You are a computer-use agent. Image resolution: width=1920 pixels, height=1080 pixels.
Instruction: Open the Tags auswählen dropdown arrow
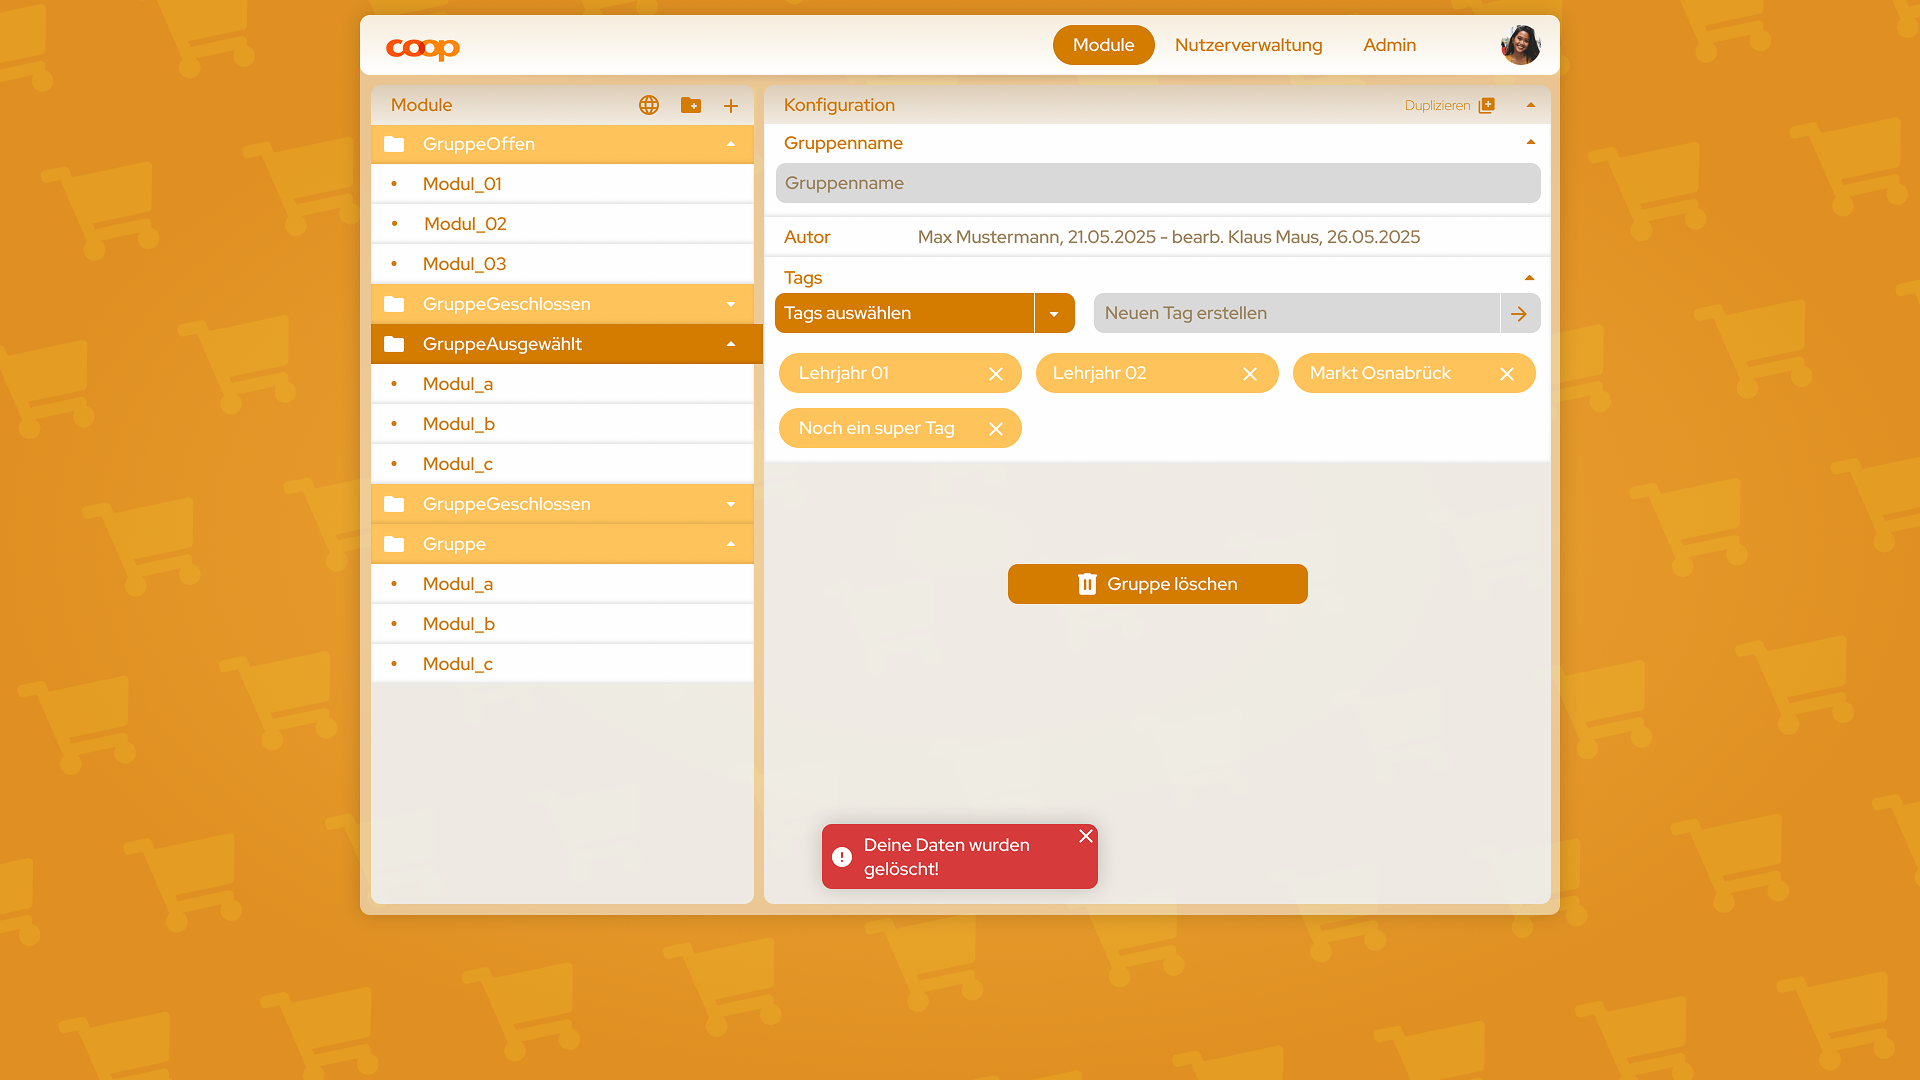(1054, 314)
